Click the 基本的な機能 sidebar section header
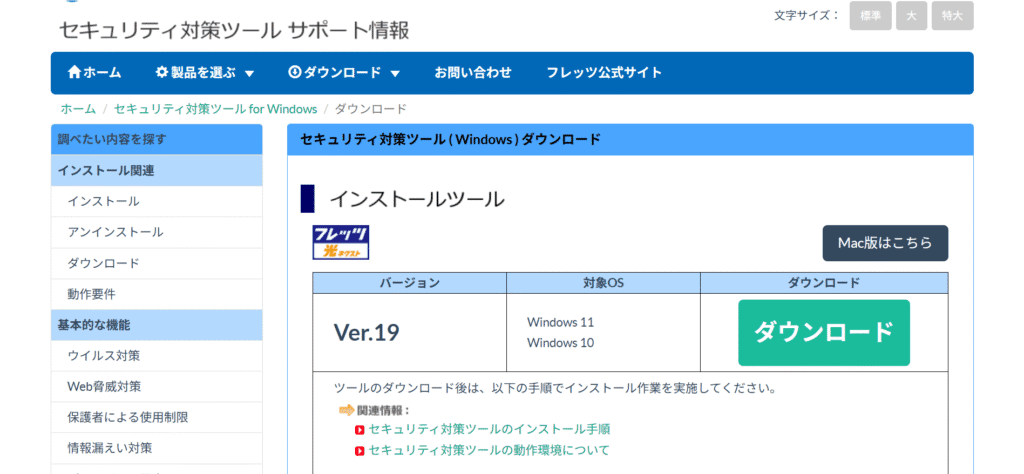Image resolution: width=1024 pixels, height=474 pixels. pyautogui.click(x=157, y=324)
